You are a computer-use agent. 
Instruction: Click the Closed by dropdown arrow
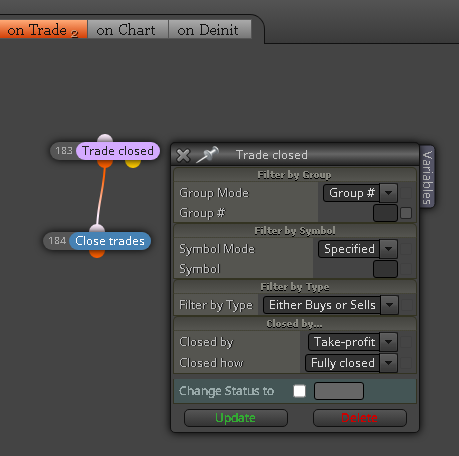coord(388,342)
